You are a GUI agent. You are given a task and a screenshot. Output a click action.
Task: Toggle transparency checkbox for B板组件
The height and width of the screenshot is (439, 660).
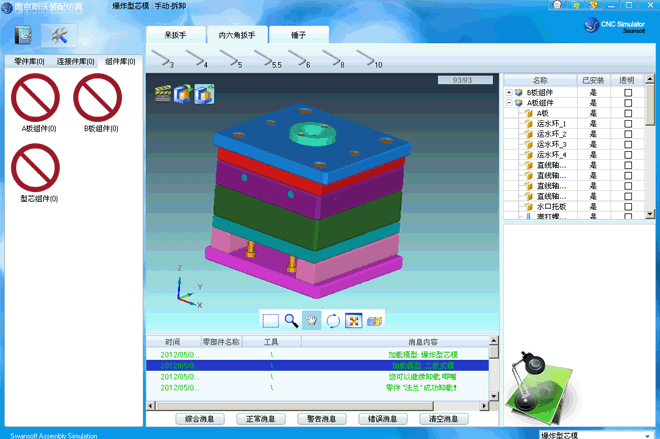click(x=628, y=93)
